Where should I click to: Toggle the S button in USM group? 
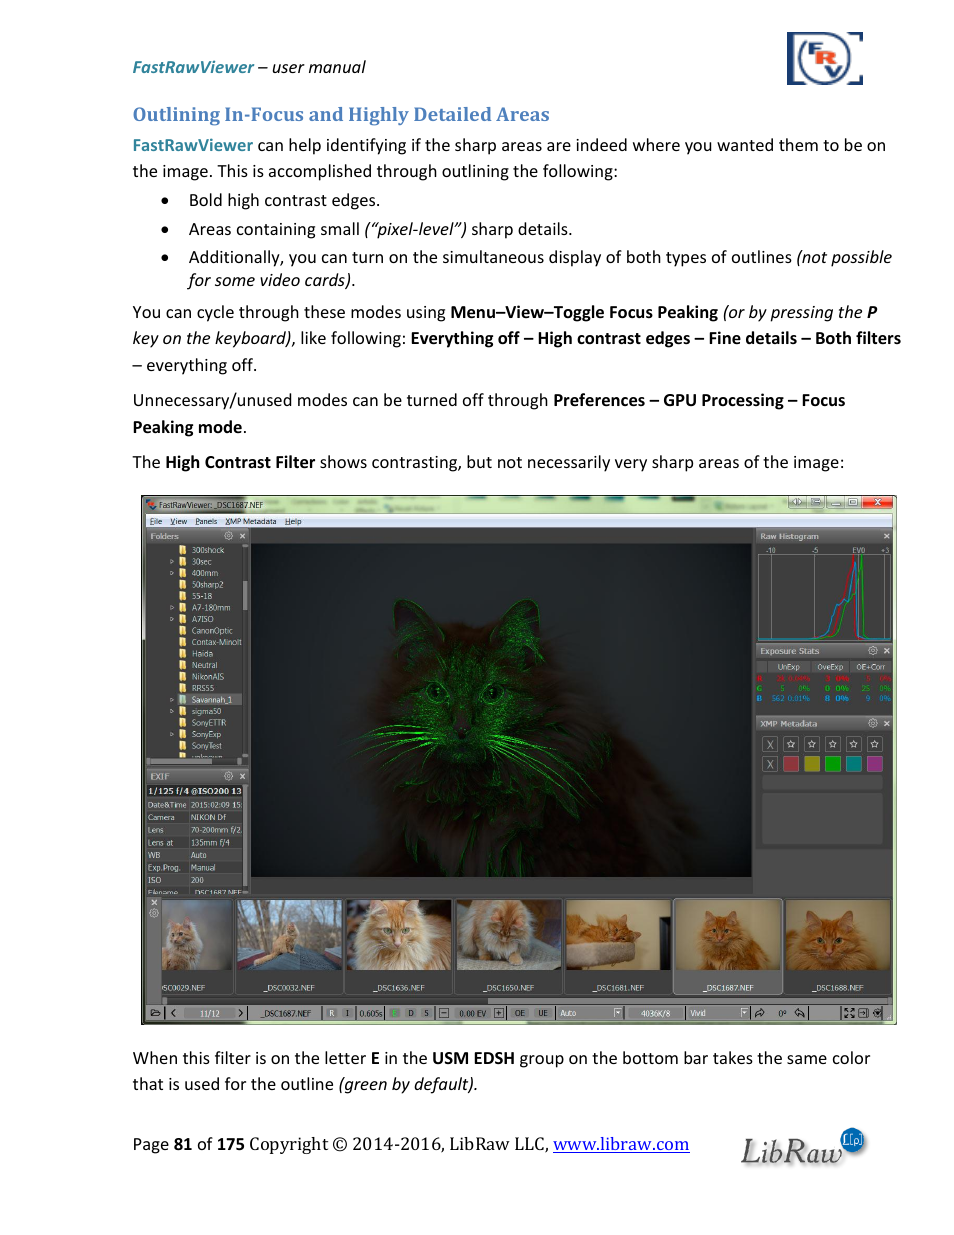[426, 1013]
